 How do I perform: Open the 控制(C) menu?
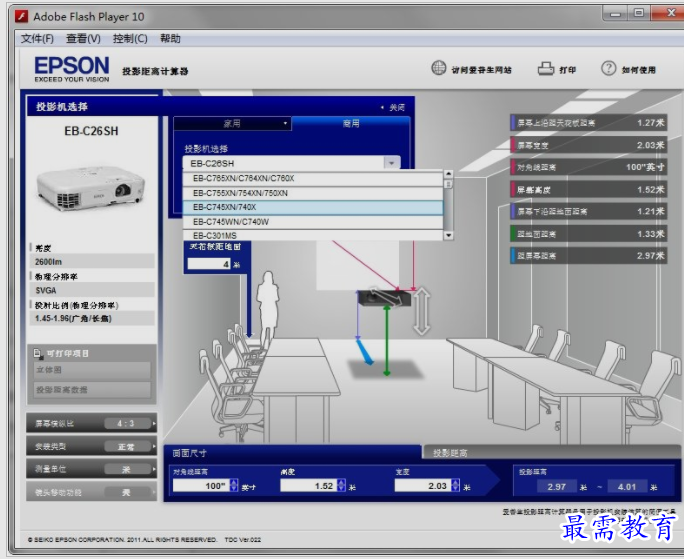coord(130,38)
